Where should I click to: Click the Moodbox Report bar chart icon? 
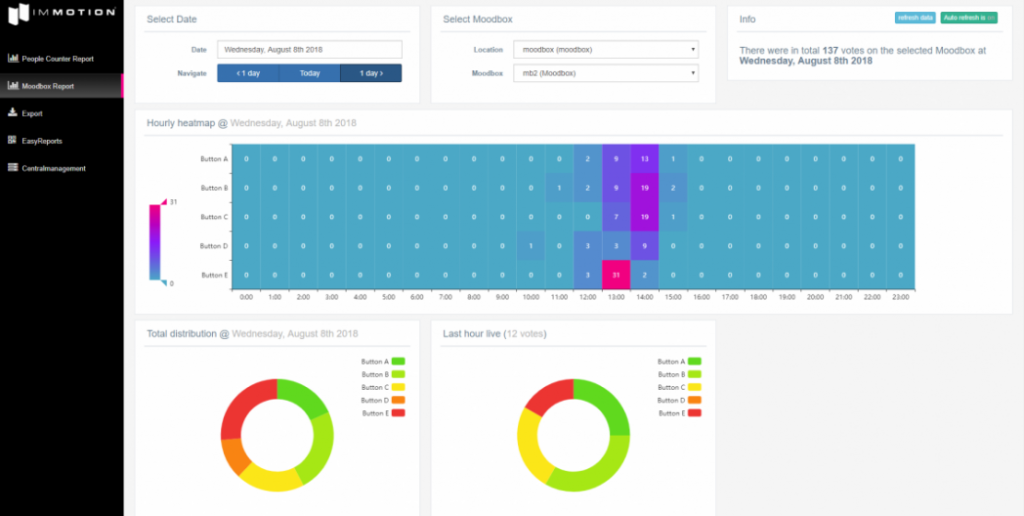[12, 86]
